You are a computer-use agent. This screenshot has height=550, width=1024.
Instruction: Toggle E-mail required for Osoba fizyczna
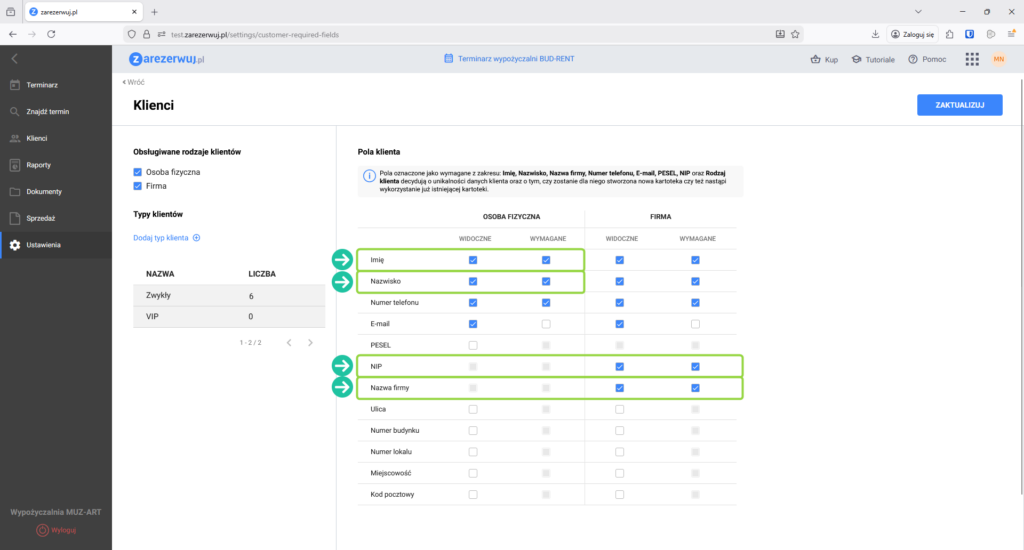point(546,324)
